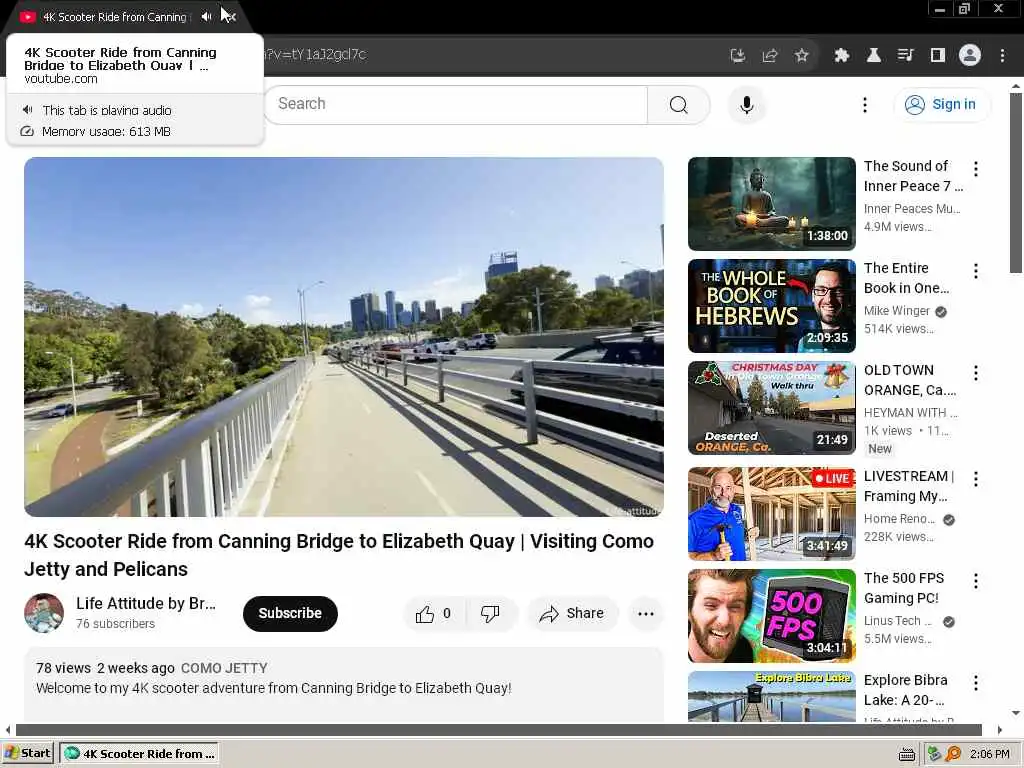This screenshot has width=1024, height=768.
Task: Click 'LIVESTREAM | Framing My...' title
Action: (x=909, y=486)
